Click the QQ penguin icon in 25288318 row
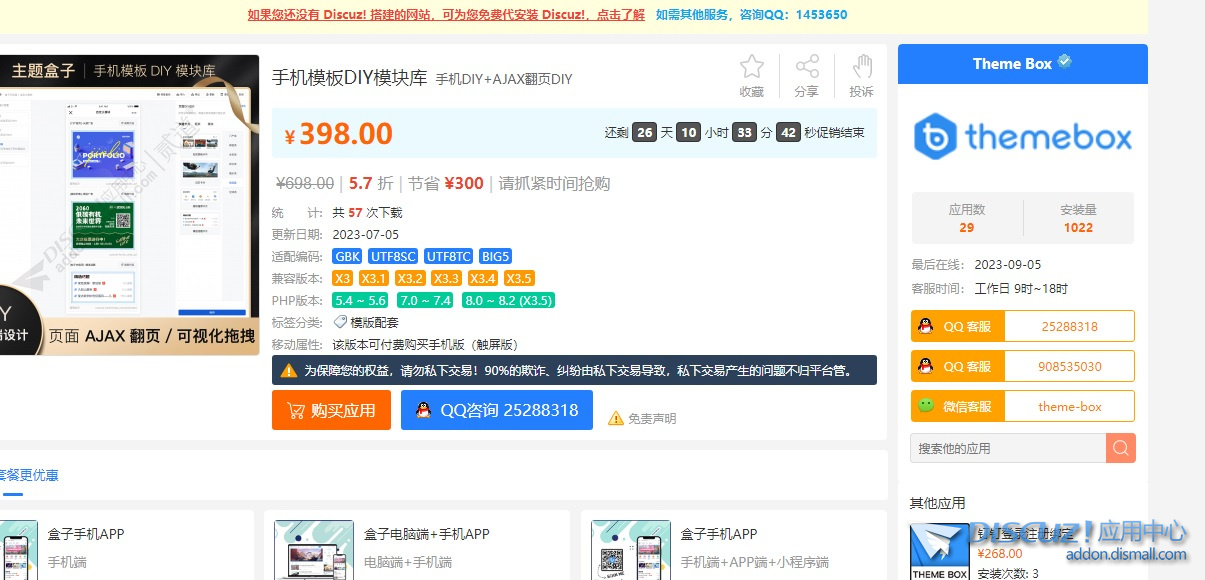Screen dimensions: 1205x580 click(x=925, y=326)
